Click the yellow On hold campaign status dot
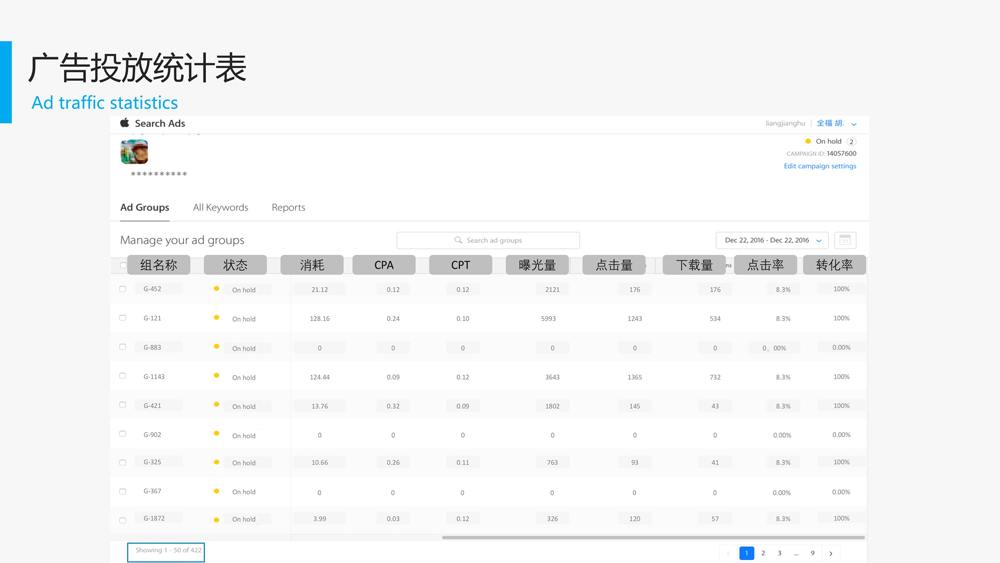Viewport: 1000px width, 563px height. (808, 141)
